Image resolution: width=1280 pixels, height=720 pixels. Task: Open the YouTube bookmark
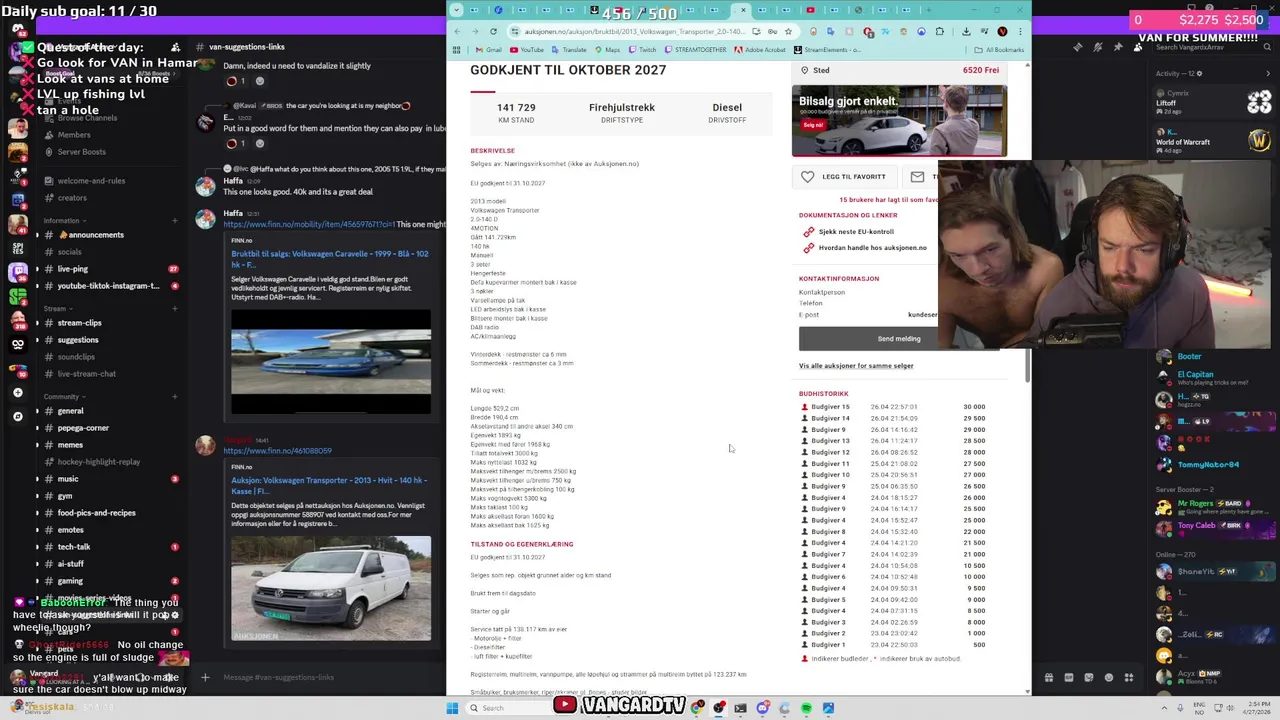(x=527, y=50)
